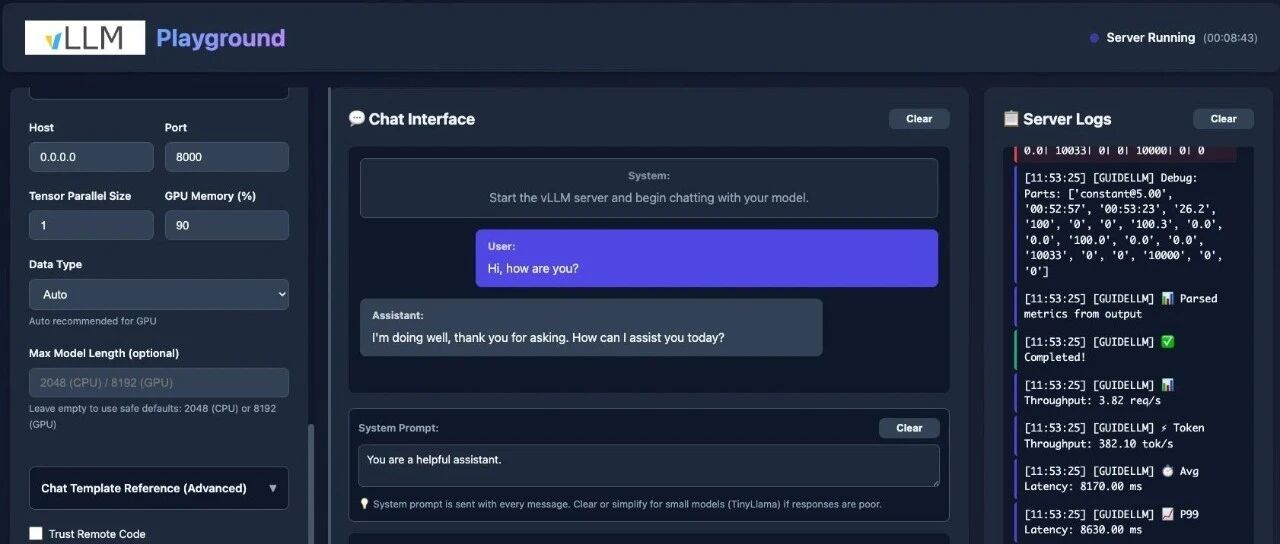Click the Max Model Length input
Screen dimensions: 1280x544
point(159,382)
